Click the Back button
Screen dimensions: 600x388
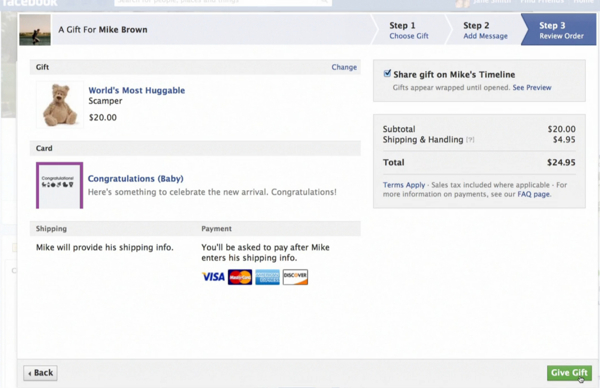[41, 373]
